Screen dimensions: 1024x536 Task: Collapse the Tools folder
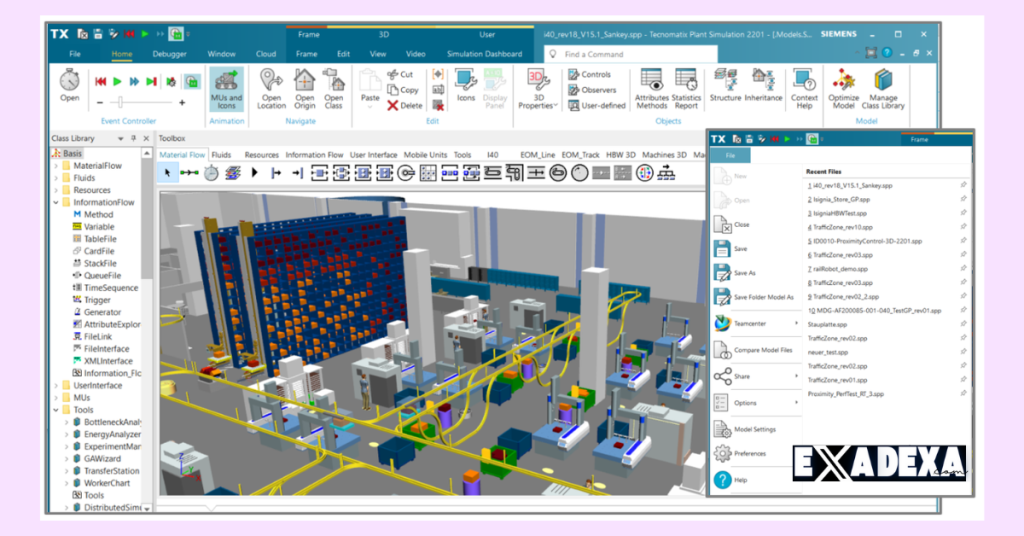56,410
